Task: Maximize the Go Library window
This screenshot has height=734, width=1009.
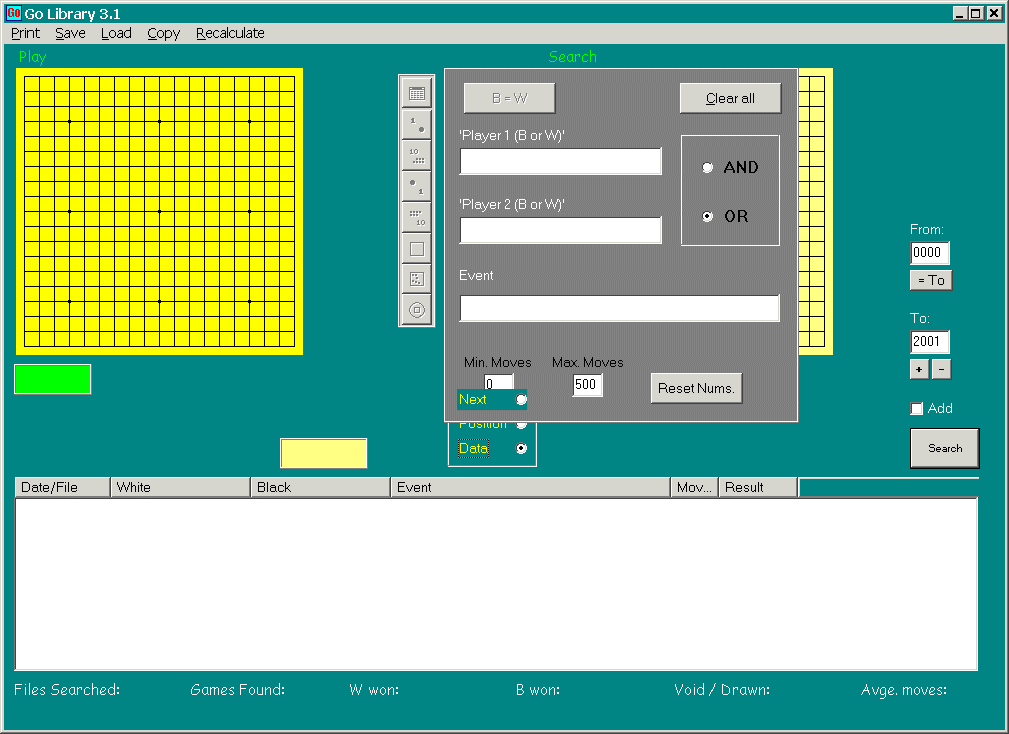Action: tap(976, 13)
